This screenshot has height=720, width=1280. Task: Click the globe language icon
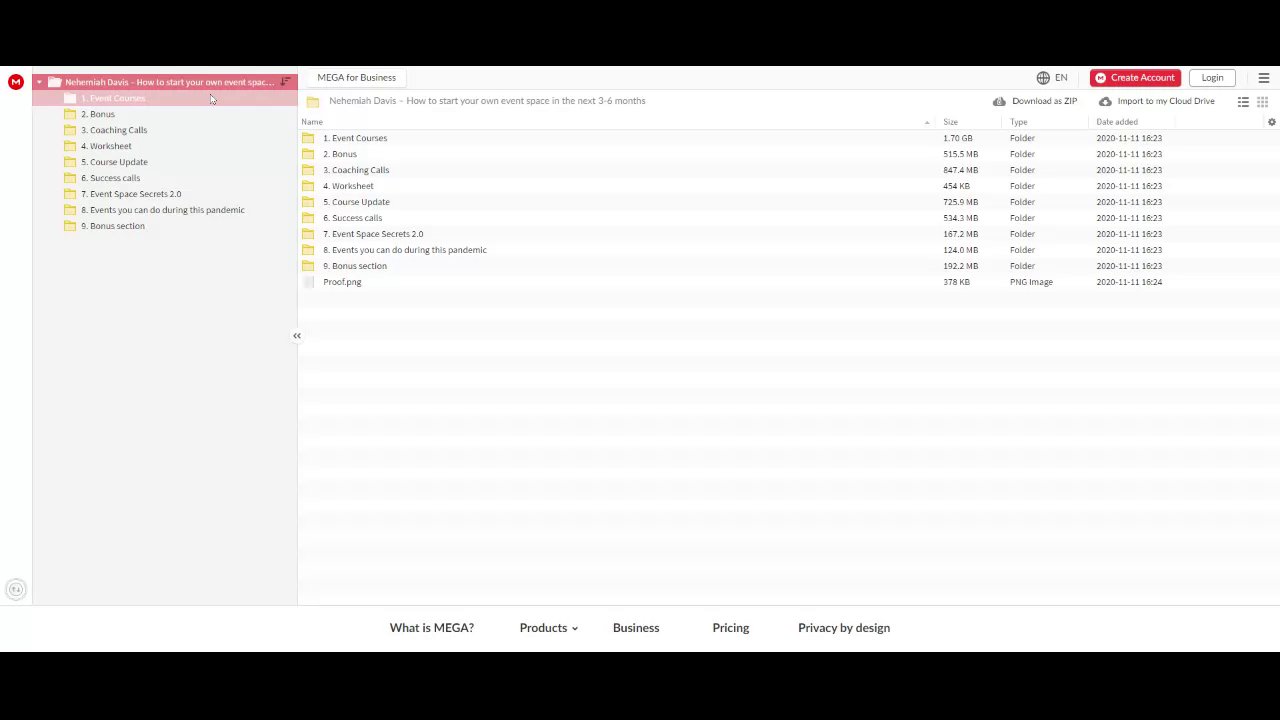1043,78
